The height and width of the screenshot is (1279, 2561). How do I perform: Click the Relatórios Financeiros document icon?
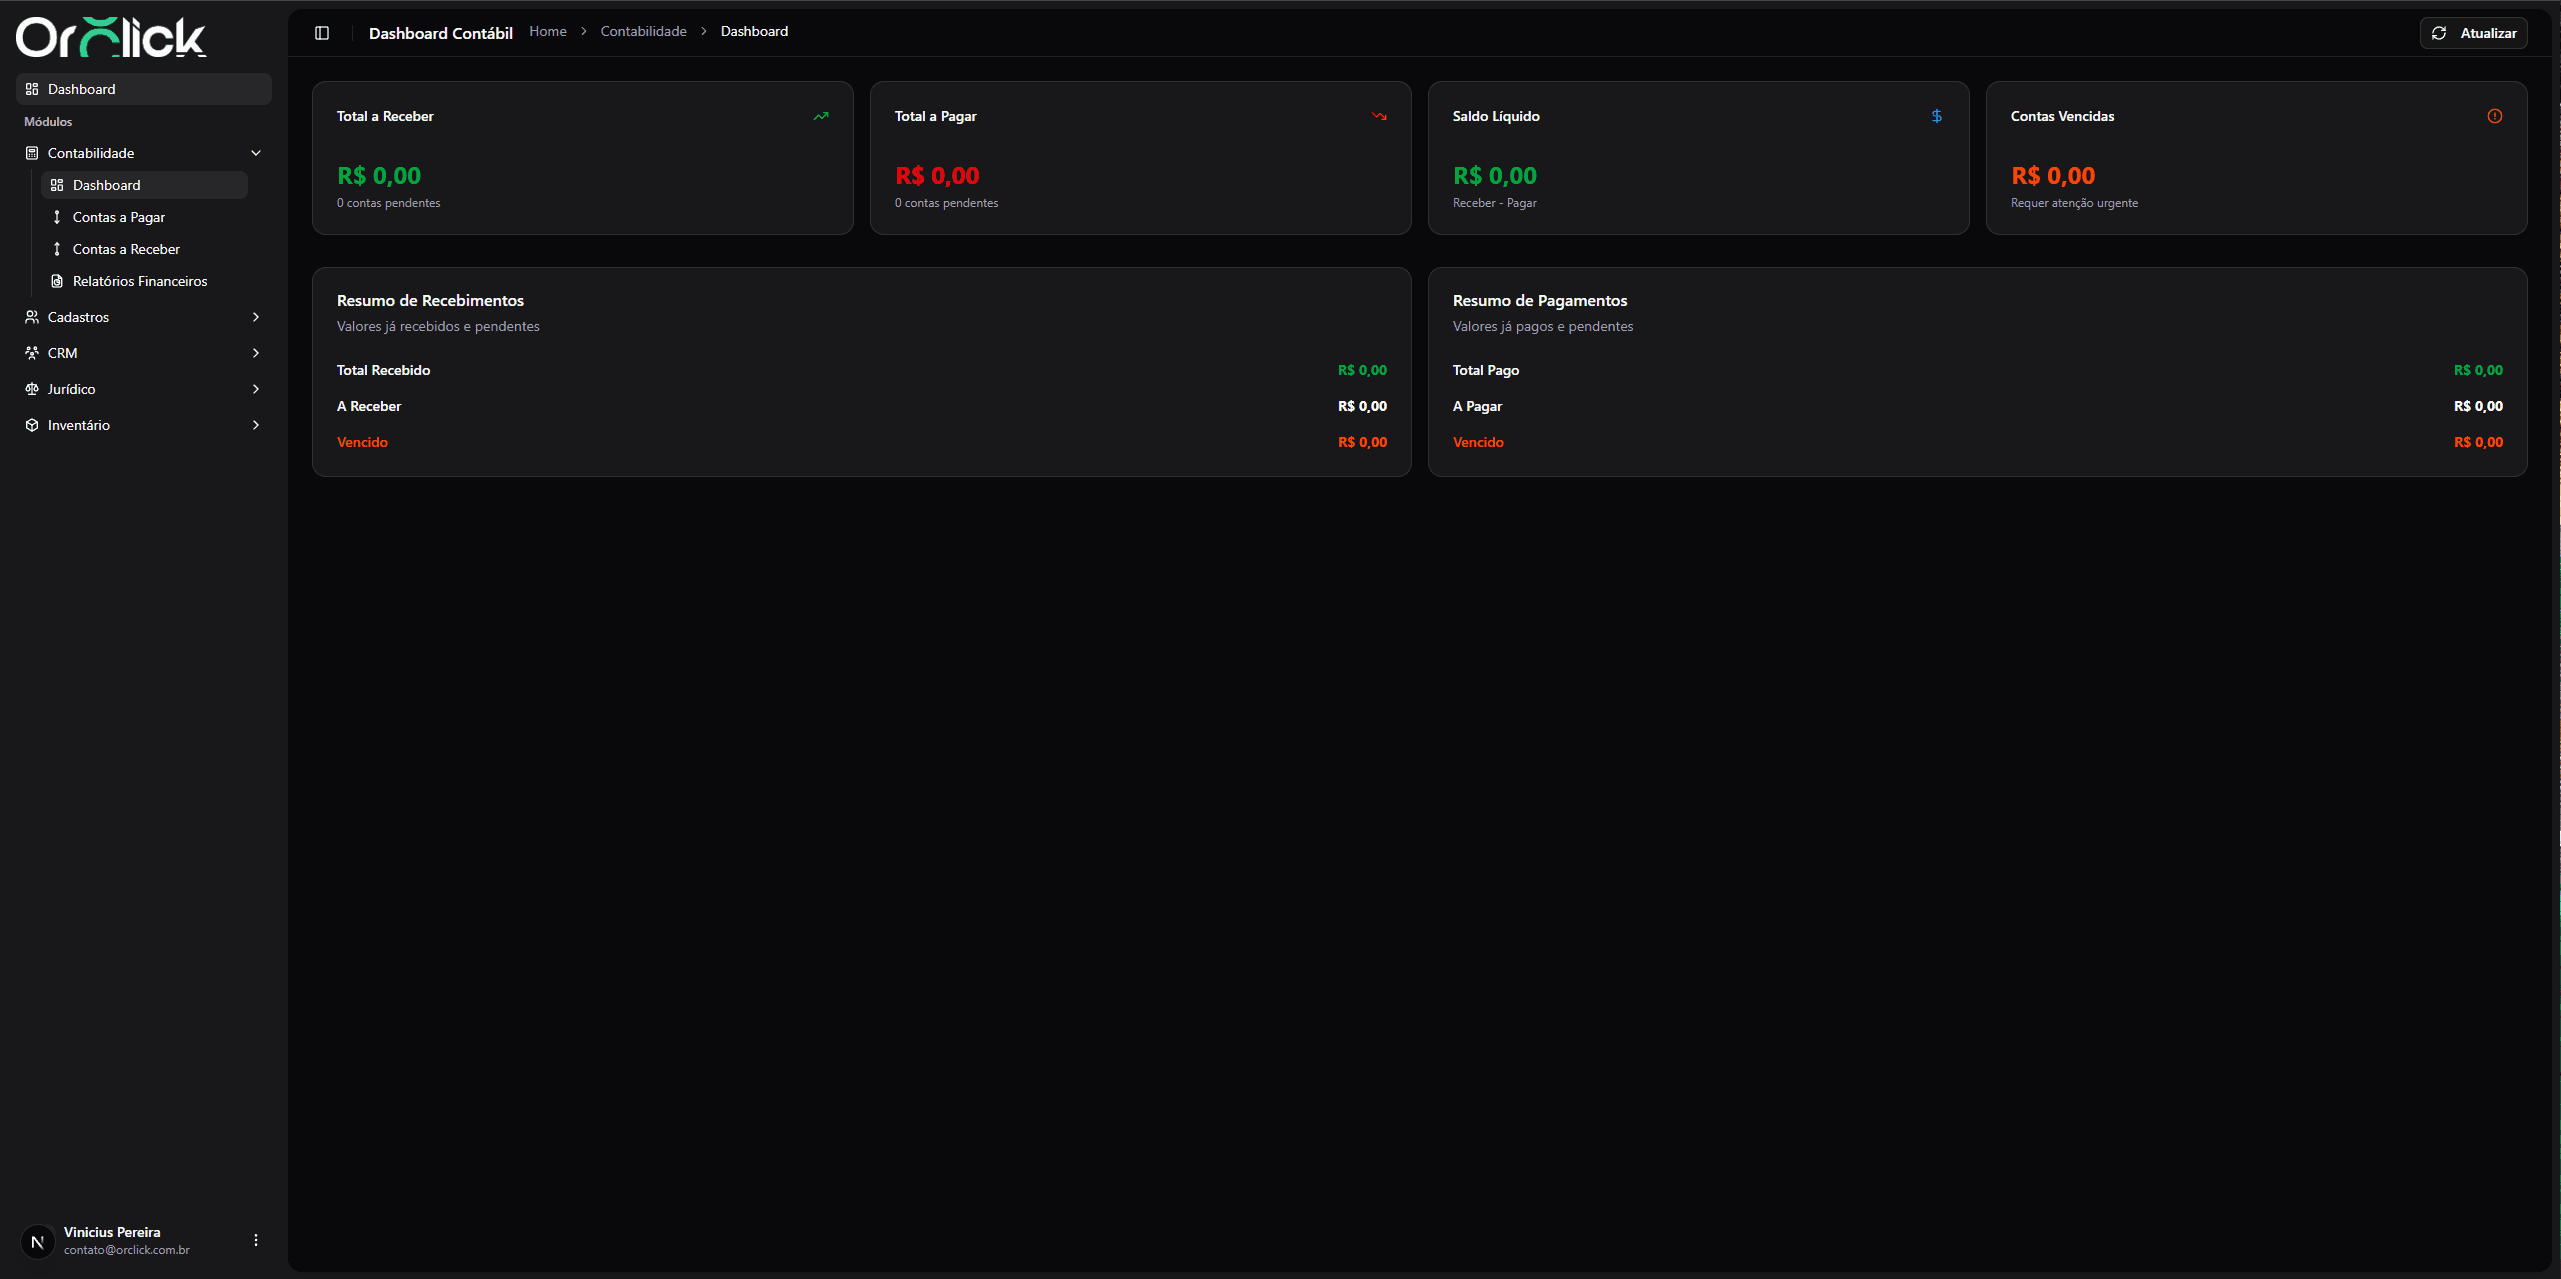tap(57, 281)
